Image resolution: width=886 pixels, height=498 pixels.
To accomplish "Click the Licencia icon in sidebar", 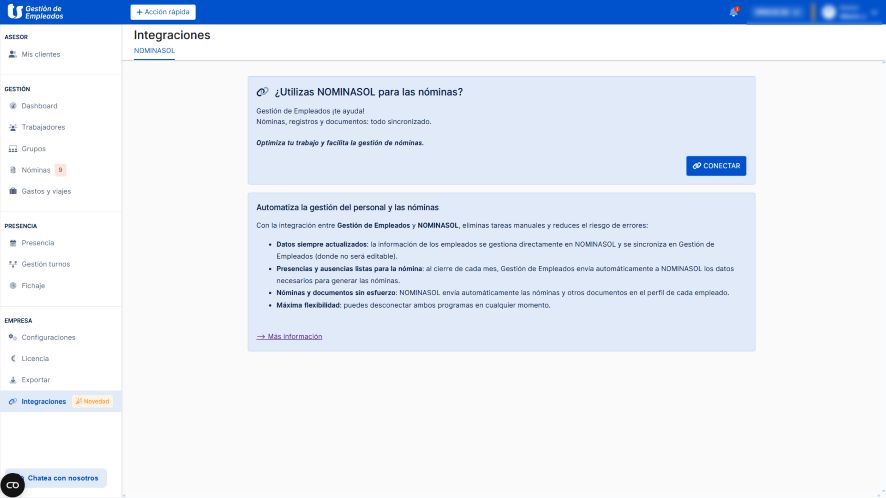I will [x=12, y=358].
